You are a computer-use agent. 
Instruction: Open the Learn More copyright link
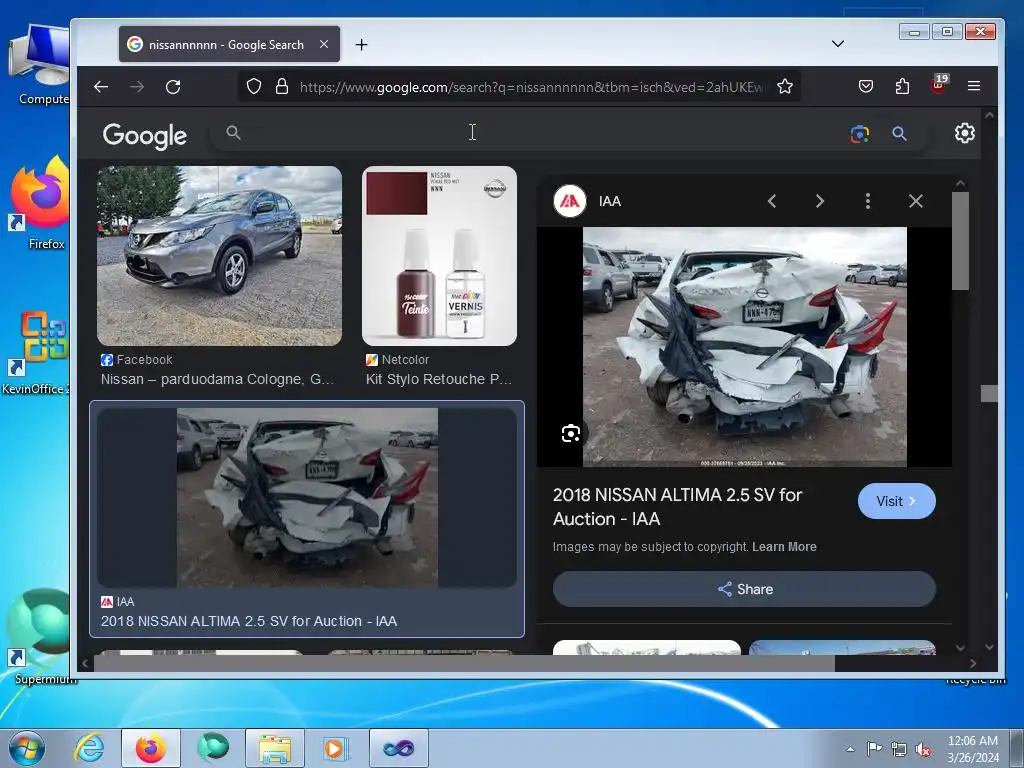tap(784, 547)
